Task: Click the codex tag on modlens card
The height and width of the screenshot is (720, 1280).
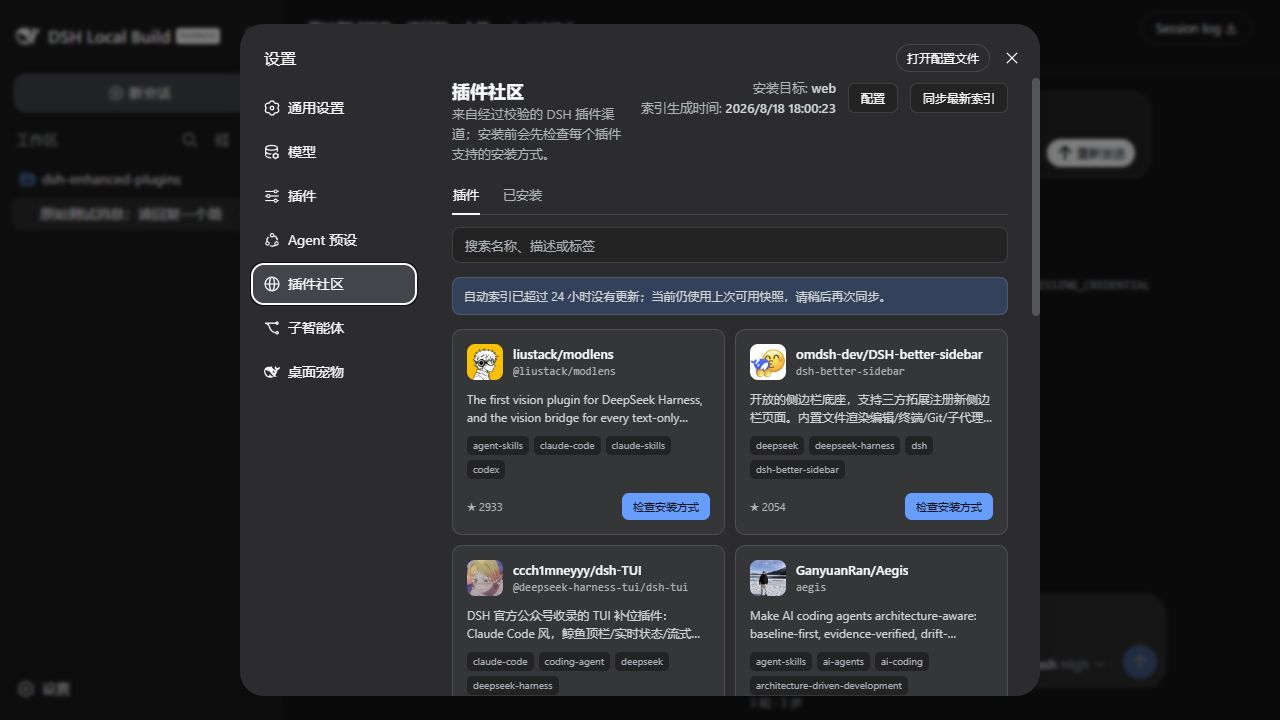Action: tap(486, 469)
